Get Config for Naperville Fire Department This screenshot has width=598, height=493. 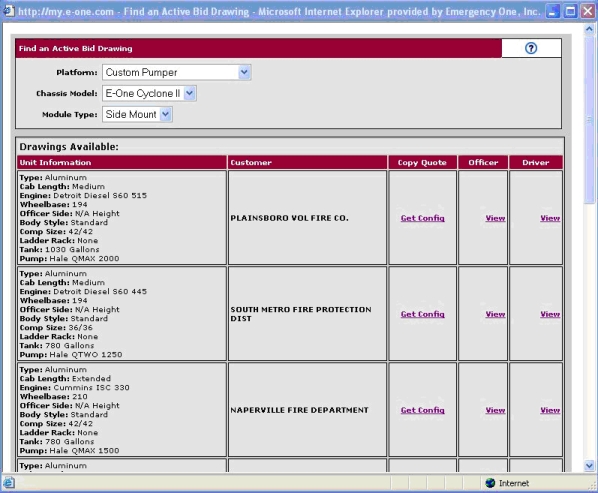click(x=423, y=410)
